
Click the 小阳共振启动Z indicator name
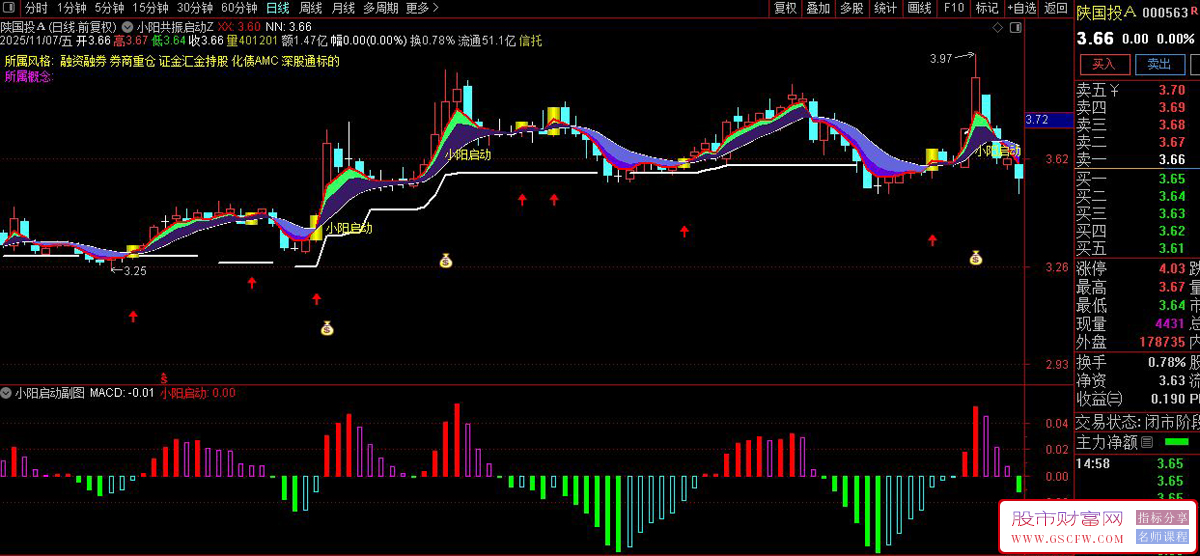coord(175,26)
